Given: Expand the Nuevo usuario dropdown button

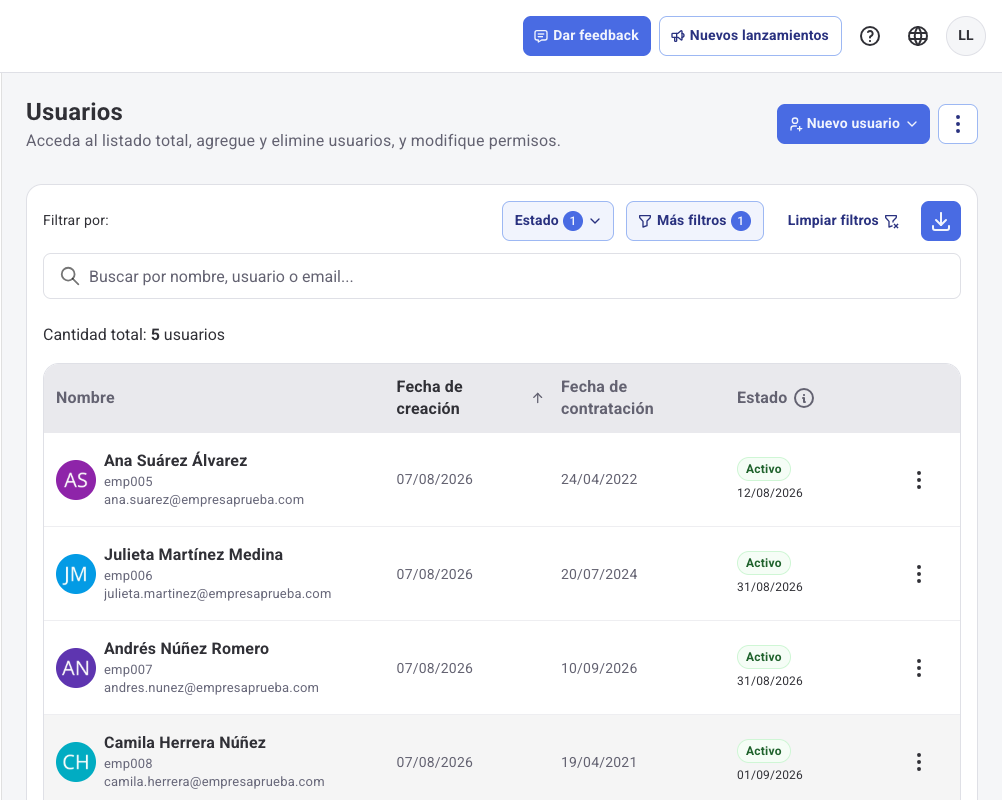Looking at the screenshot, I should coord(853,124).
